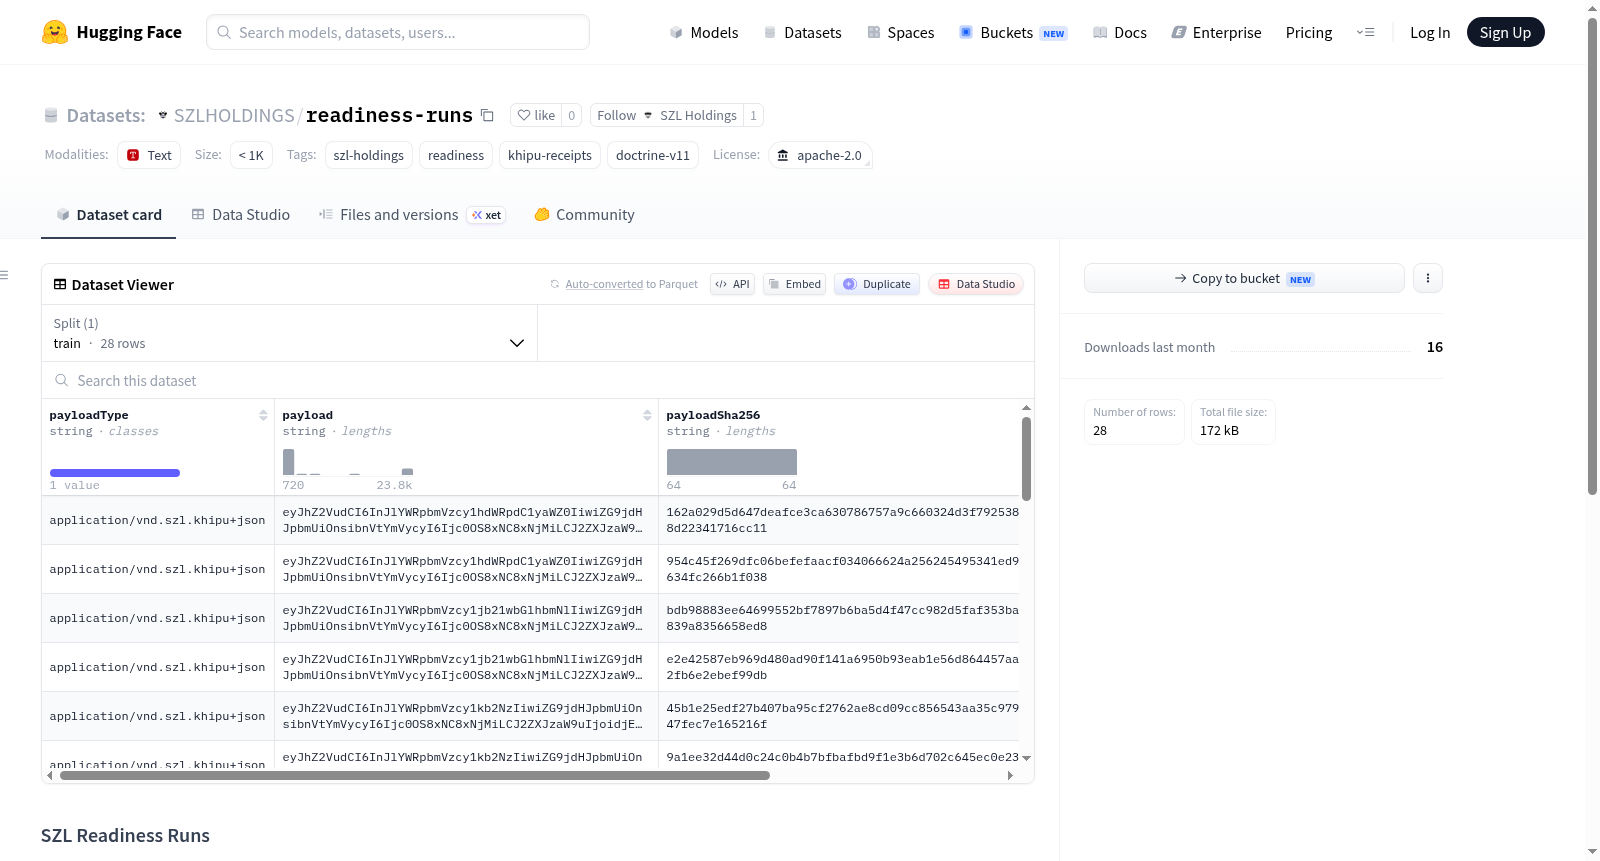The image size is (1600, 861).
Task: Select the doctrine-v11 tag
Action: click(x=653, y=155)
